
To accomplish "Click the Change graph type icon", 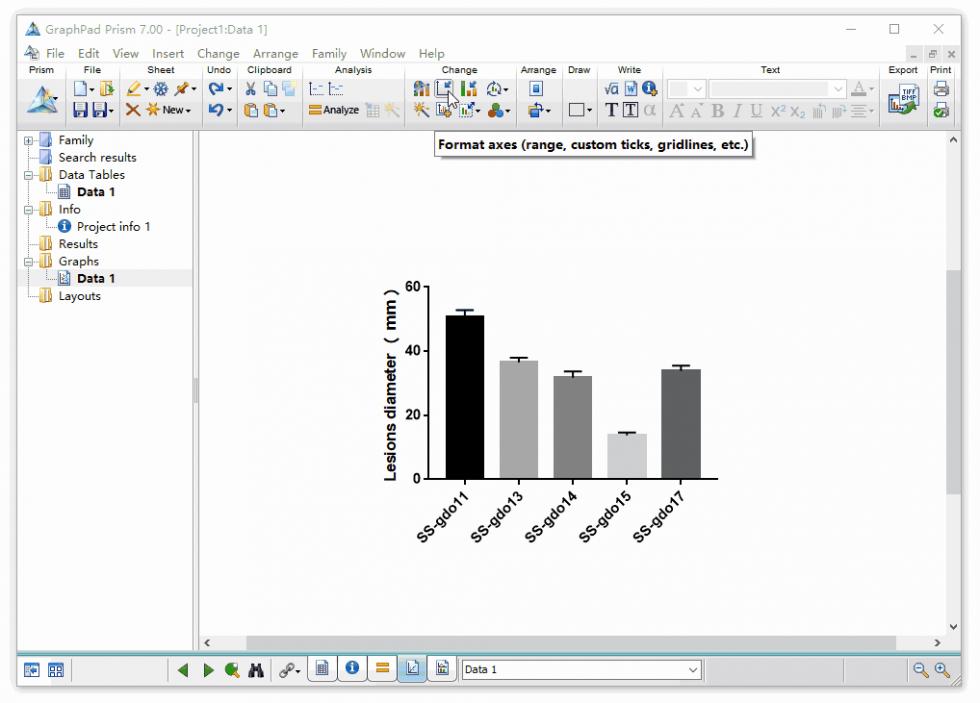I will (421, 89).
